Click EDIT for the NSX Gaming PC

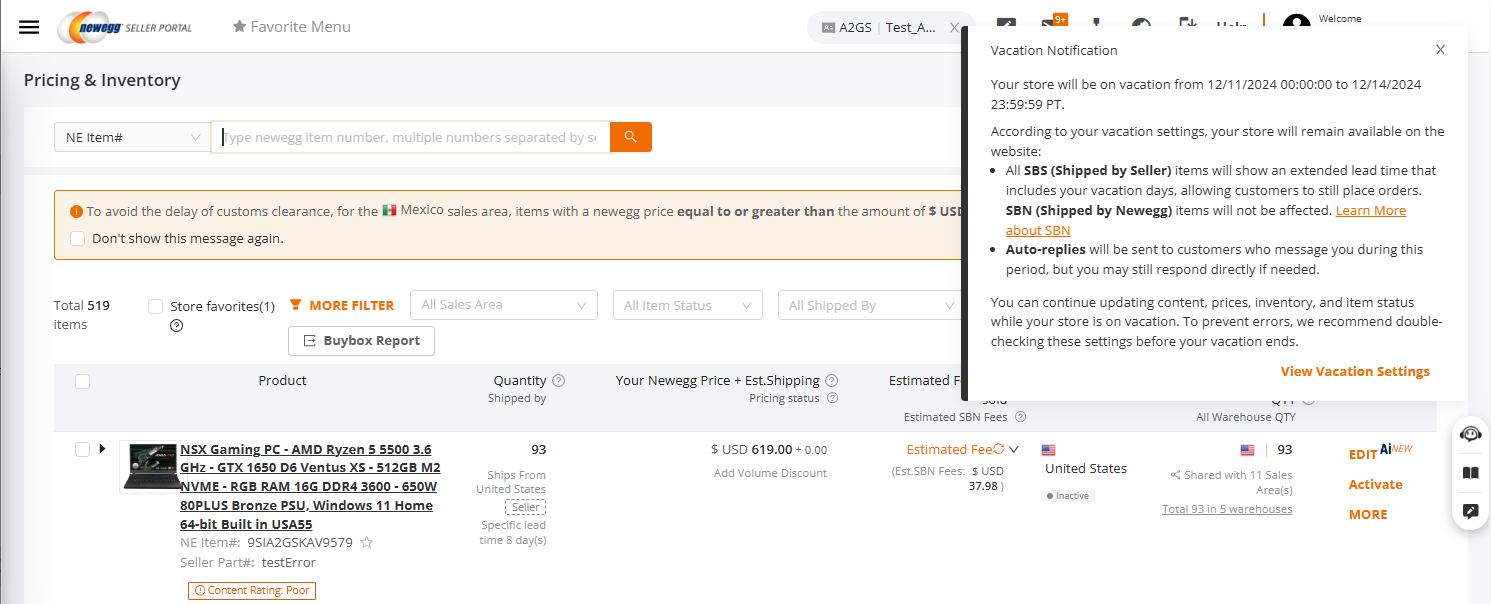coord(1363,454)
